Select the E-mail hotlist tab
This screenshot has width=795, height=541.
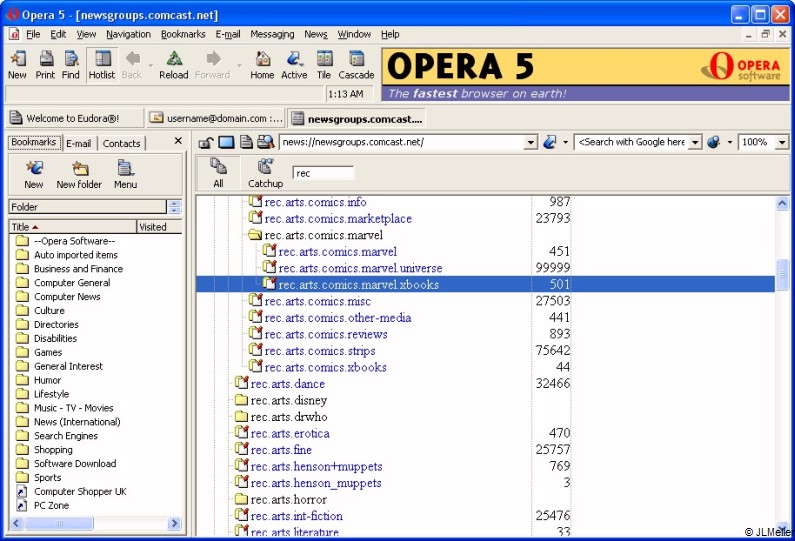[79, 143]
